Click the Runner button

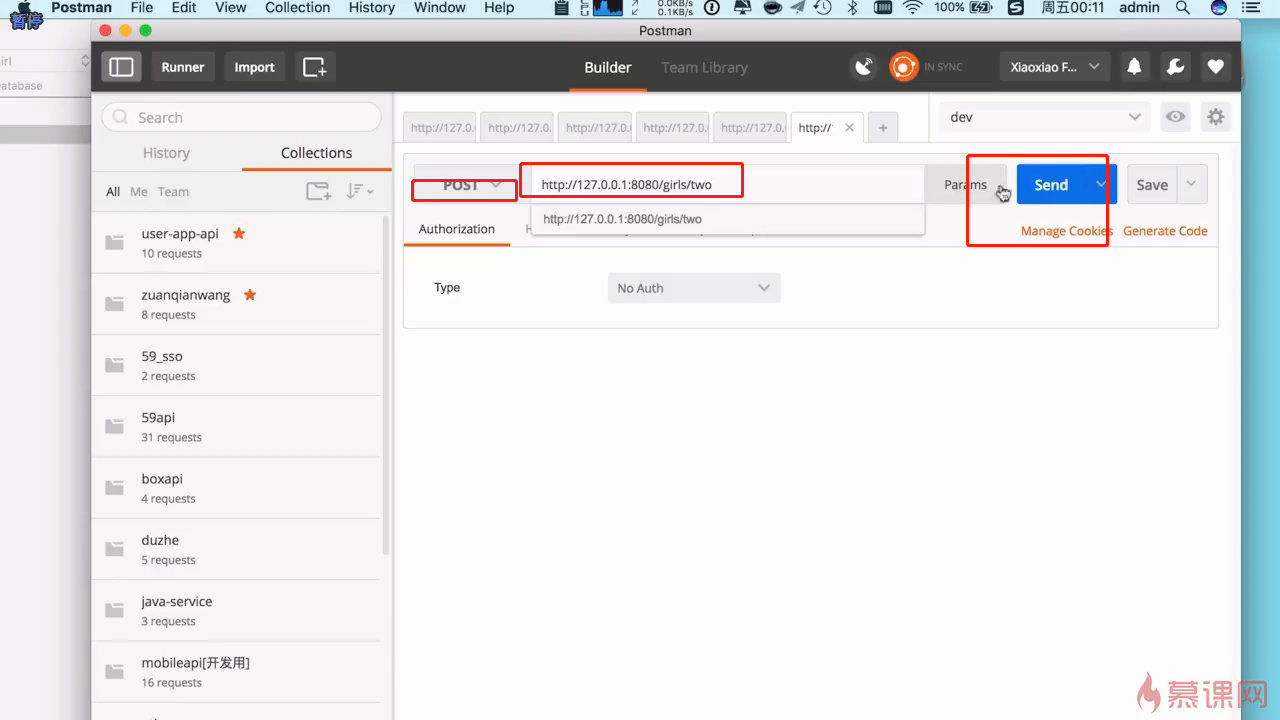(x=183, y=67)
